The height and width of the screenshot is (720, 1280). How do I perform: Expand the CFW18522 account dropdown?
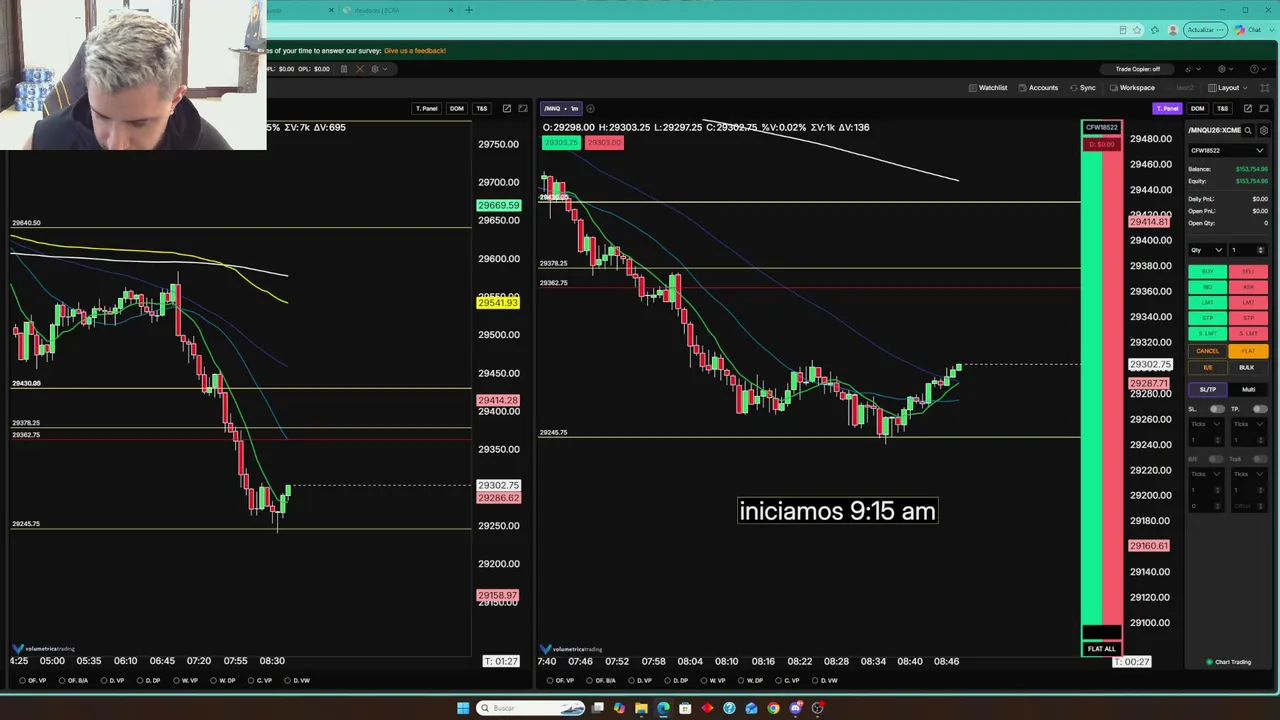1227,151
